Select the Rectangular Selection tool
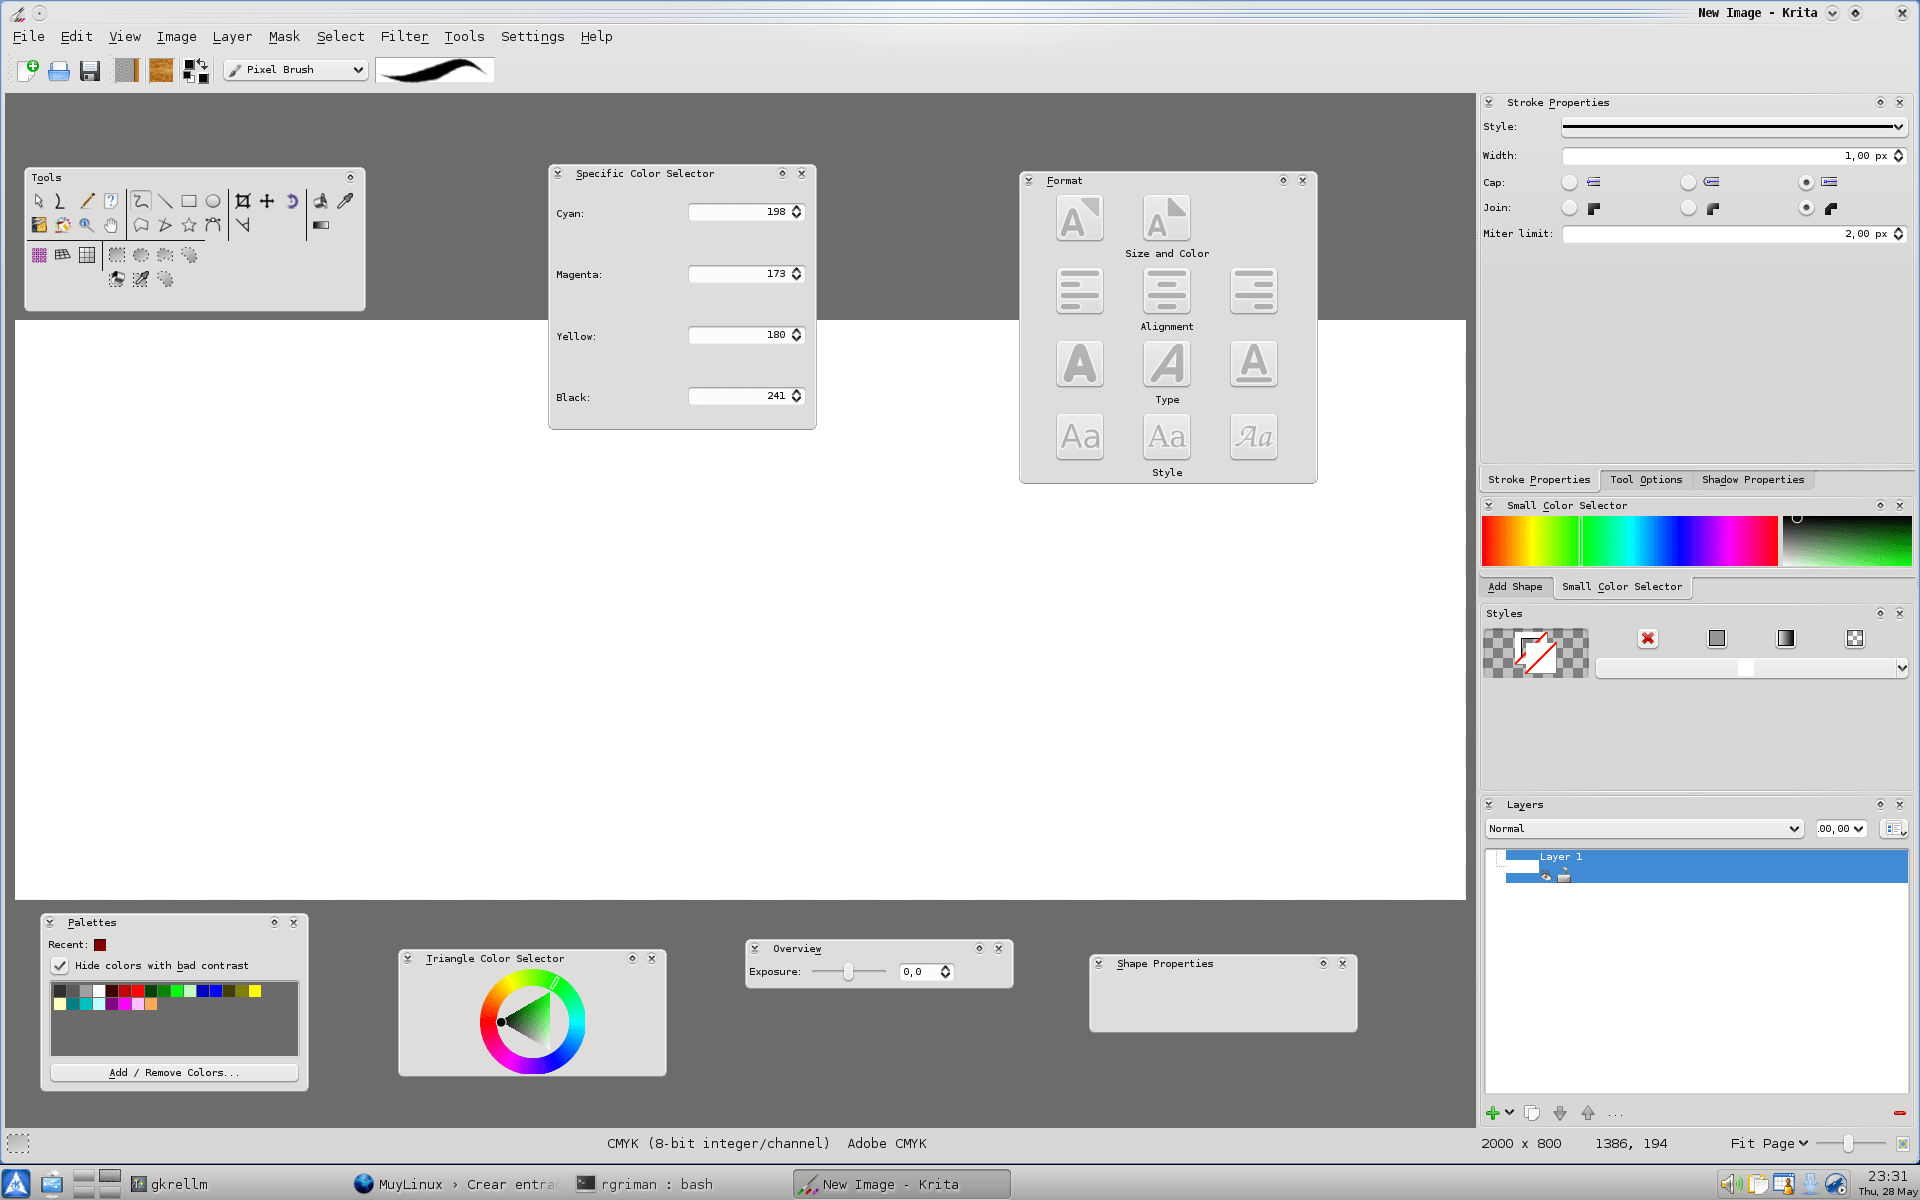 [x=117, y=255]
